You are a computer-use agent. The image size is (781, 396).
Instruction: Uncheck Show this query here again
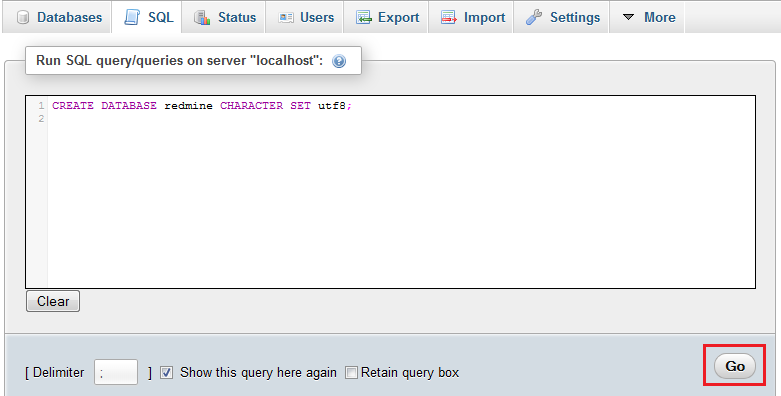click(167, 373)
